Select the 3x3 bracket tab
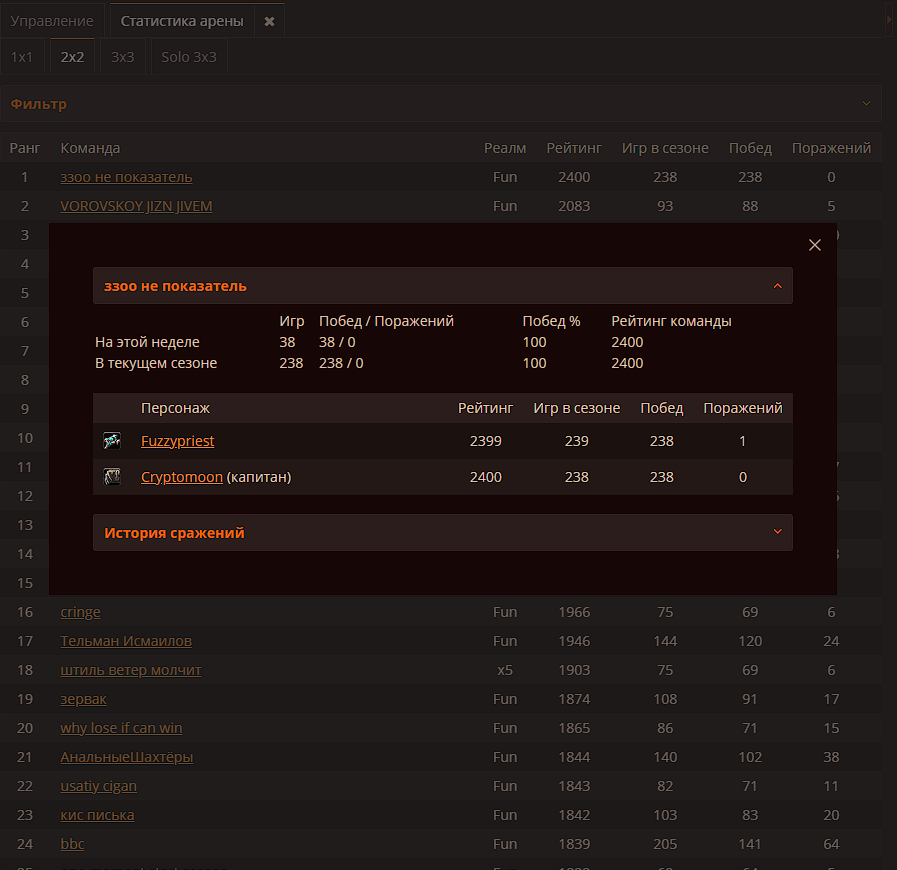Screen dimensions: 897x870 [122, 57]
